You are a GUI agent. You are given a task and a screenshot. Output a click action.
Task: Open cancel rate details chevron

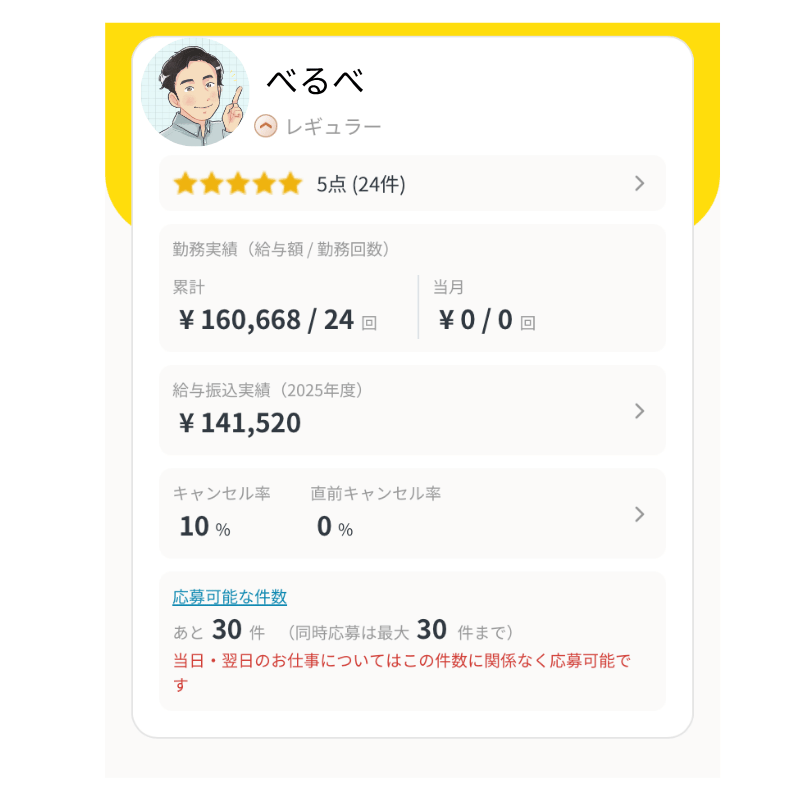[640, 514]
